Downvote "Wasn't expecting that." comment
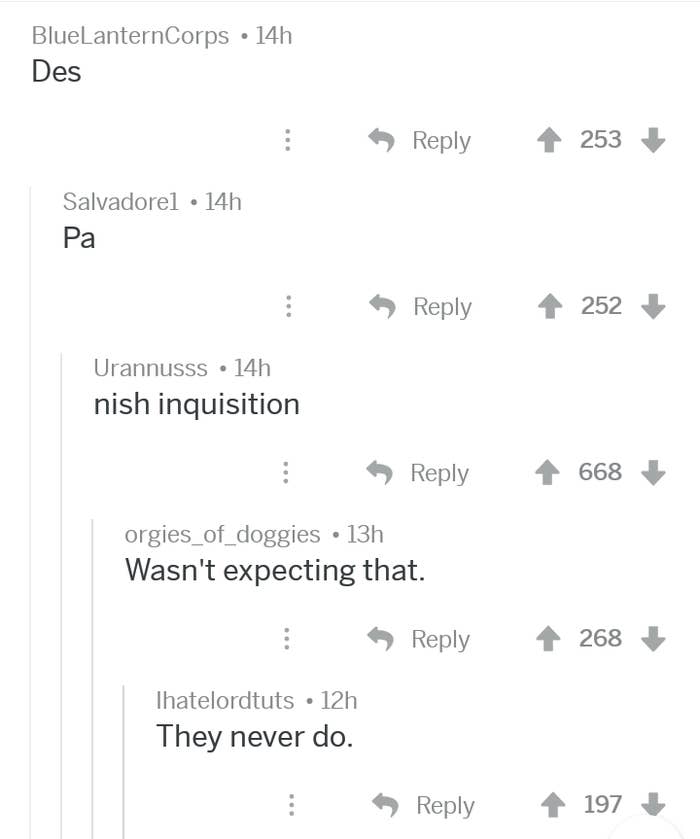This screenshot has height=839, width=700. (653, 639)
